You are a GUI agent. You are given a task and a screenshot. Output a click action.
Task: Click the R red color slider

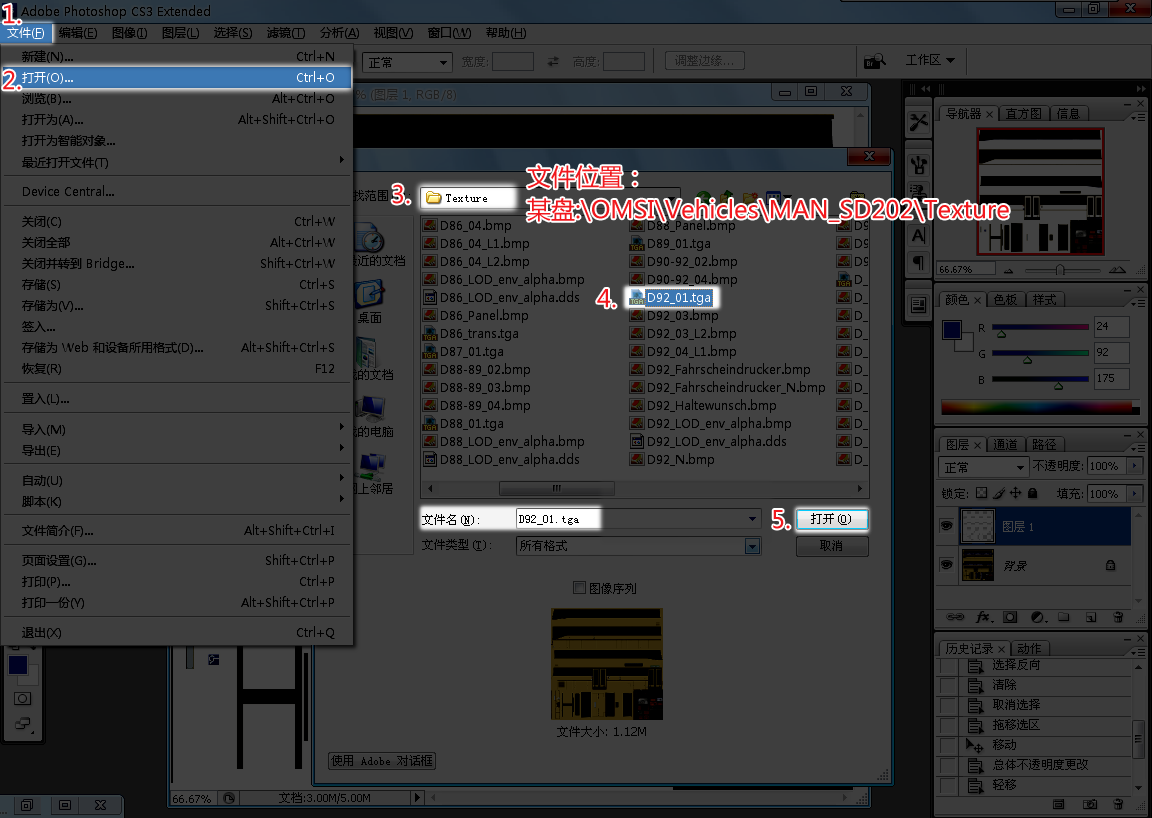pos(1040,327)
